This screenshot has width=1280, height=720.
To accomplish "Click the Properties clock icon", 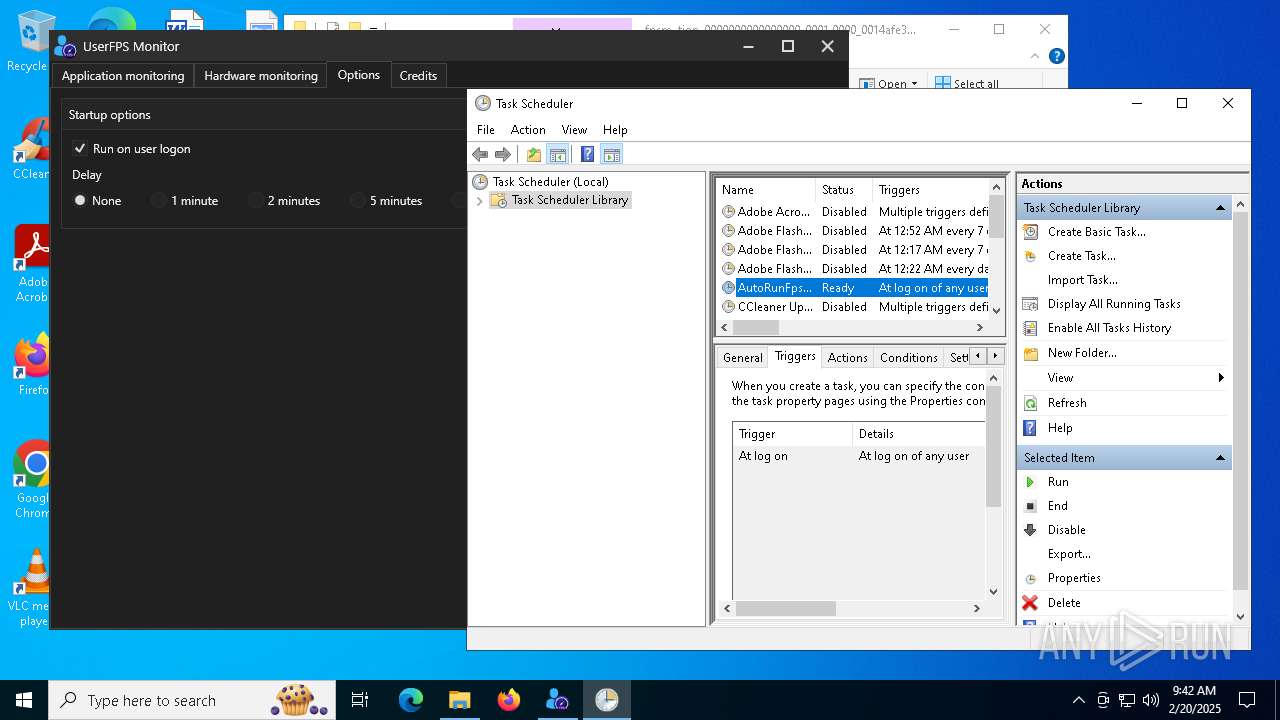I will click(x=1031, y=578).
